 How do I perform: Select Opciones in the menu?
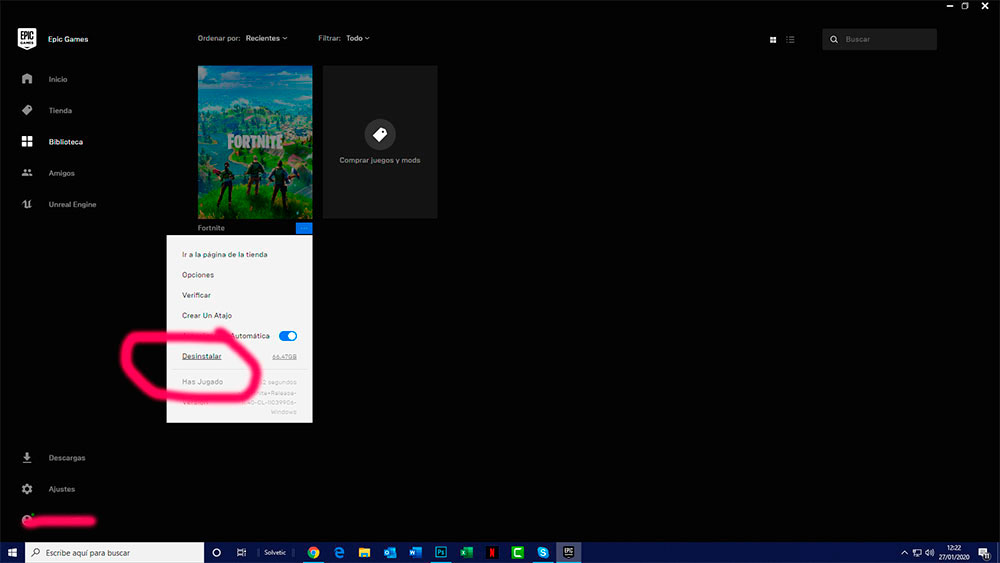pyautogui.click(x=198, y=274)
